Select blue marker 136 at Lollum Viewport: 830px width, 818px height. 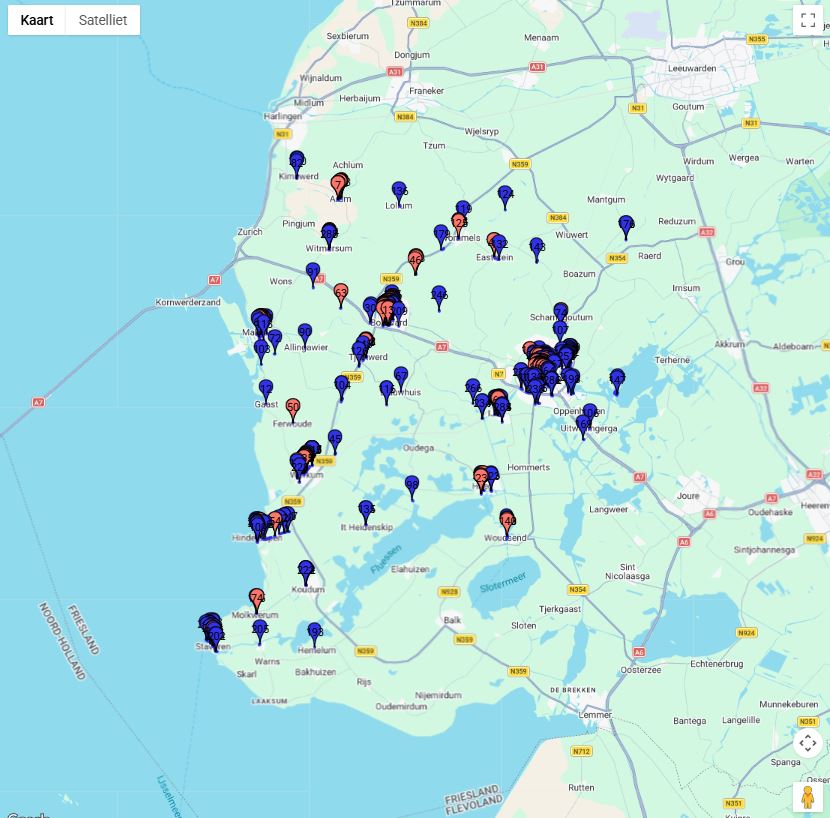[x=399, y=192]
